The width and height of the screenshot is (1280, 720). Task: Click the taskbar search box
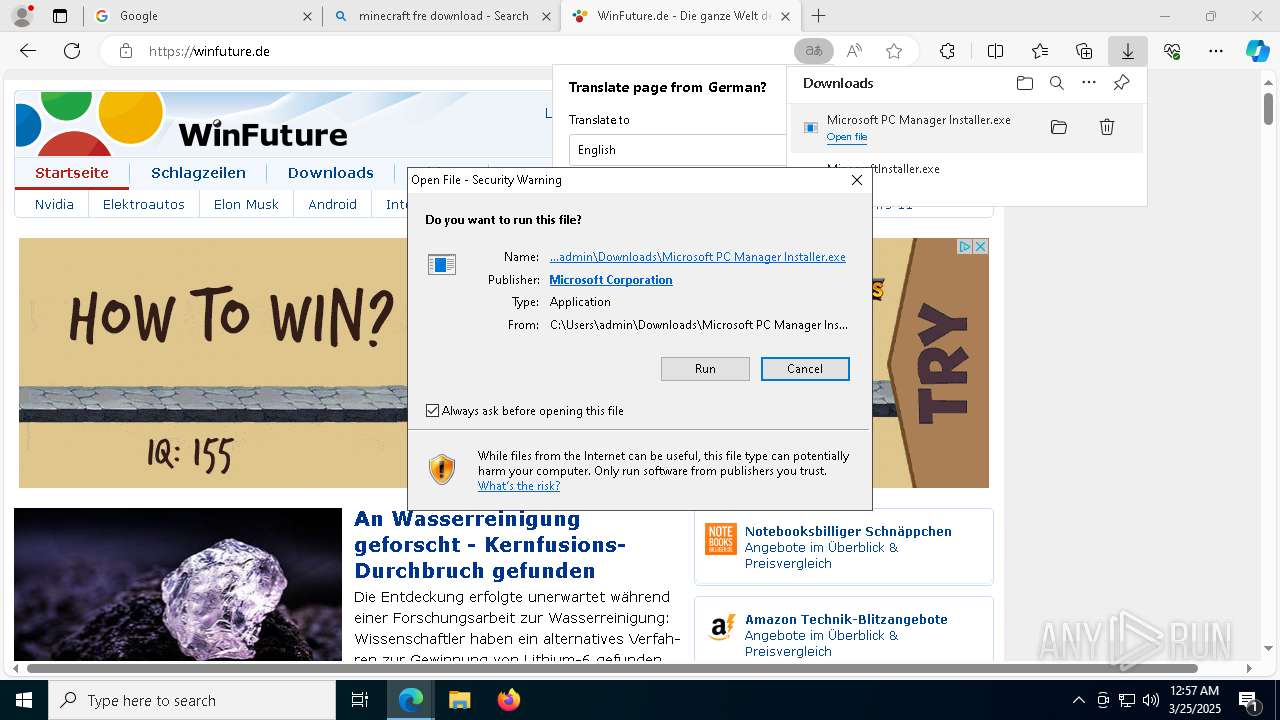tap(192, 700)
